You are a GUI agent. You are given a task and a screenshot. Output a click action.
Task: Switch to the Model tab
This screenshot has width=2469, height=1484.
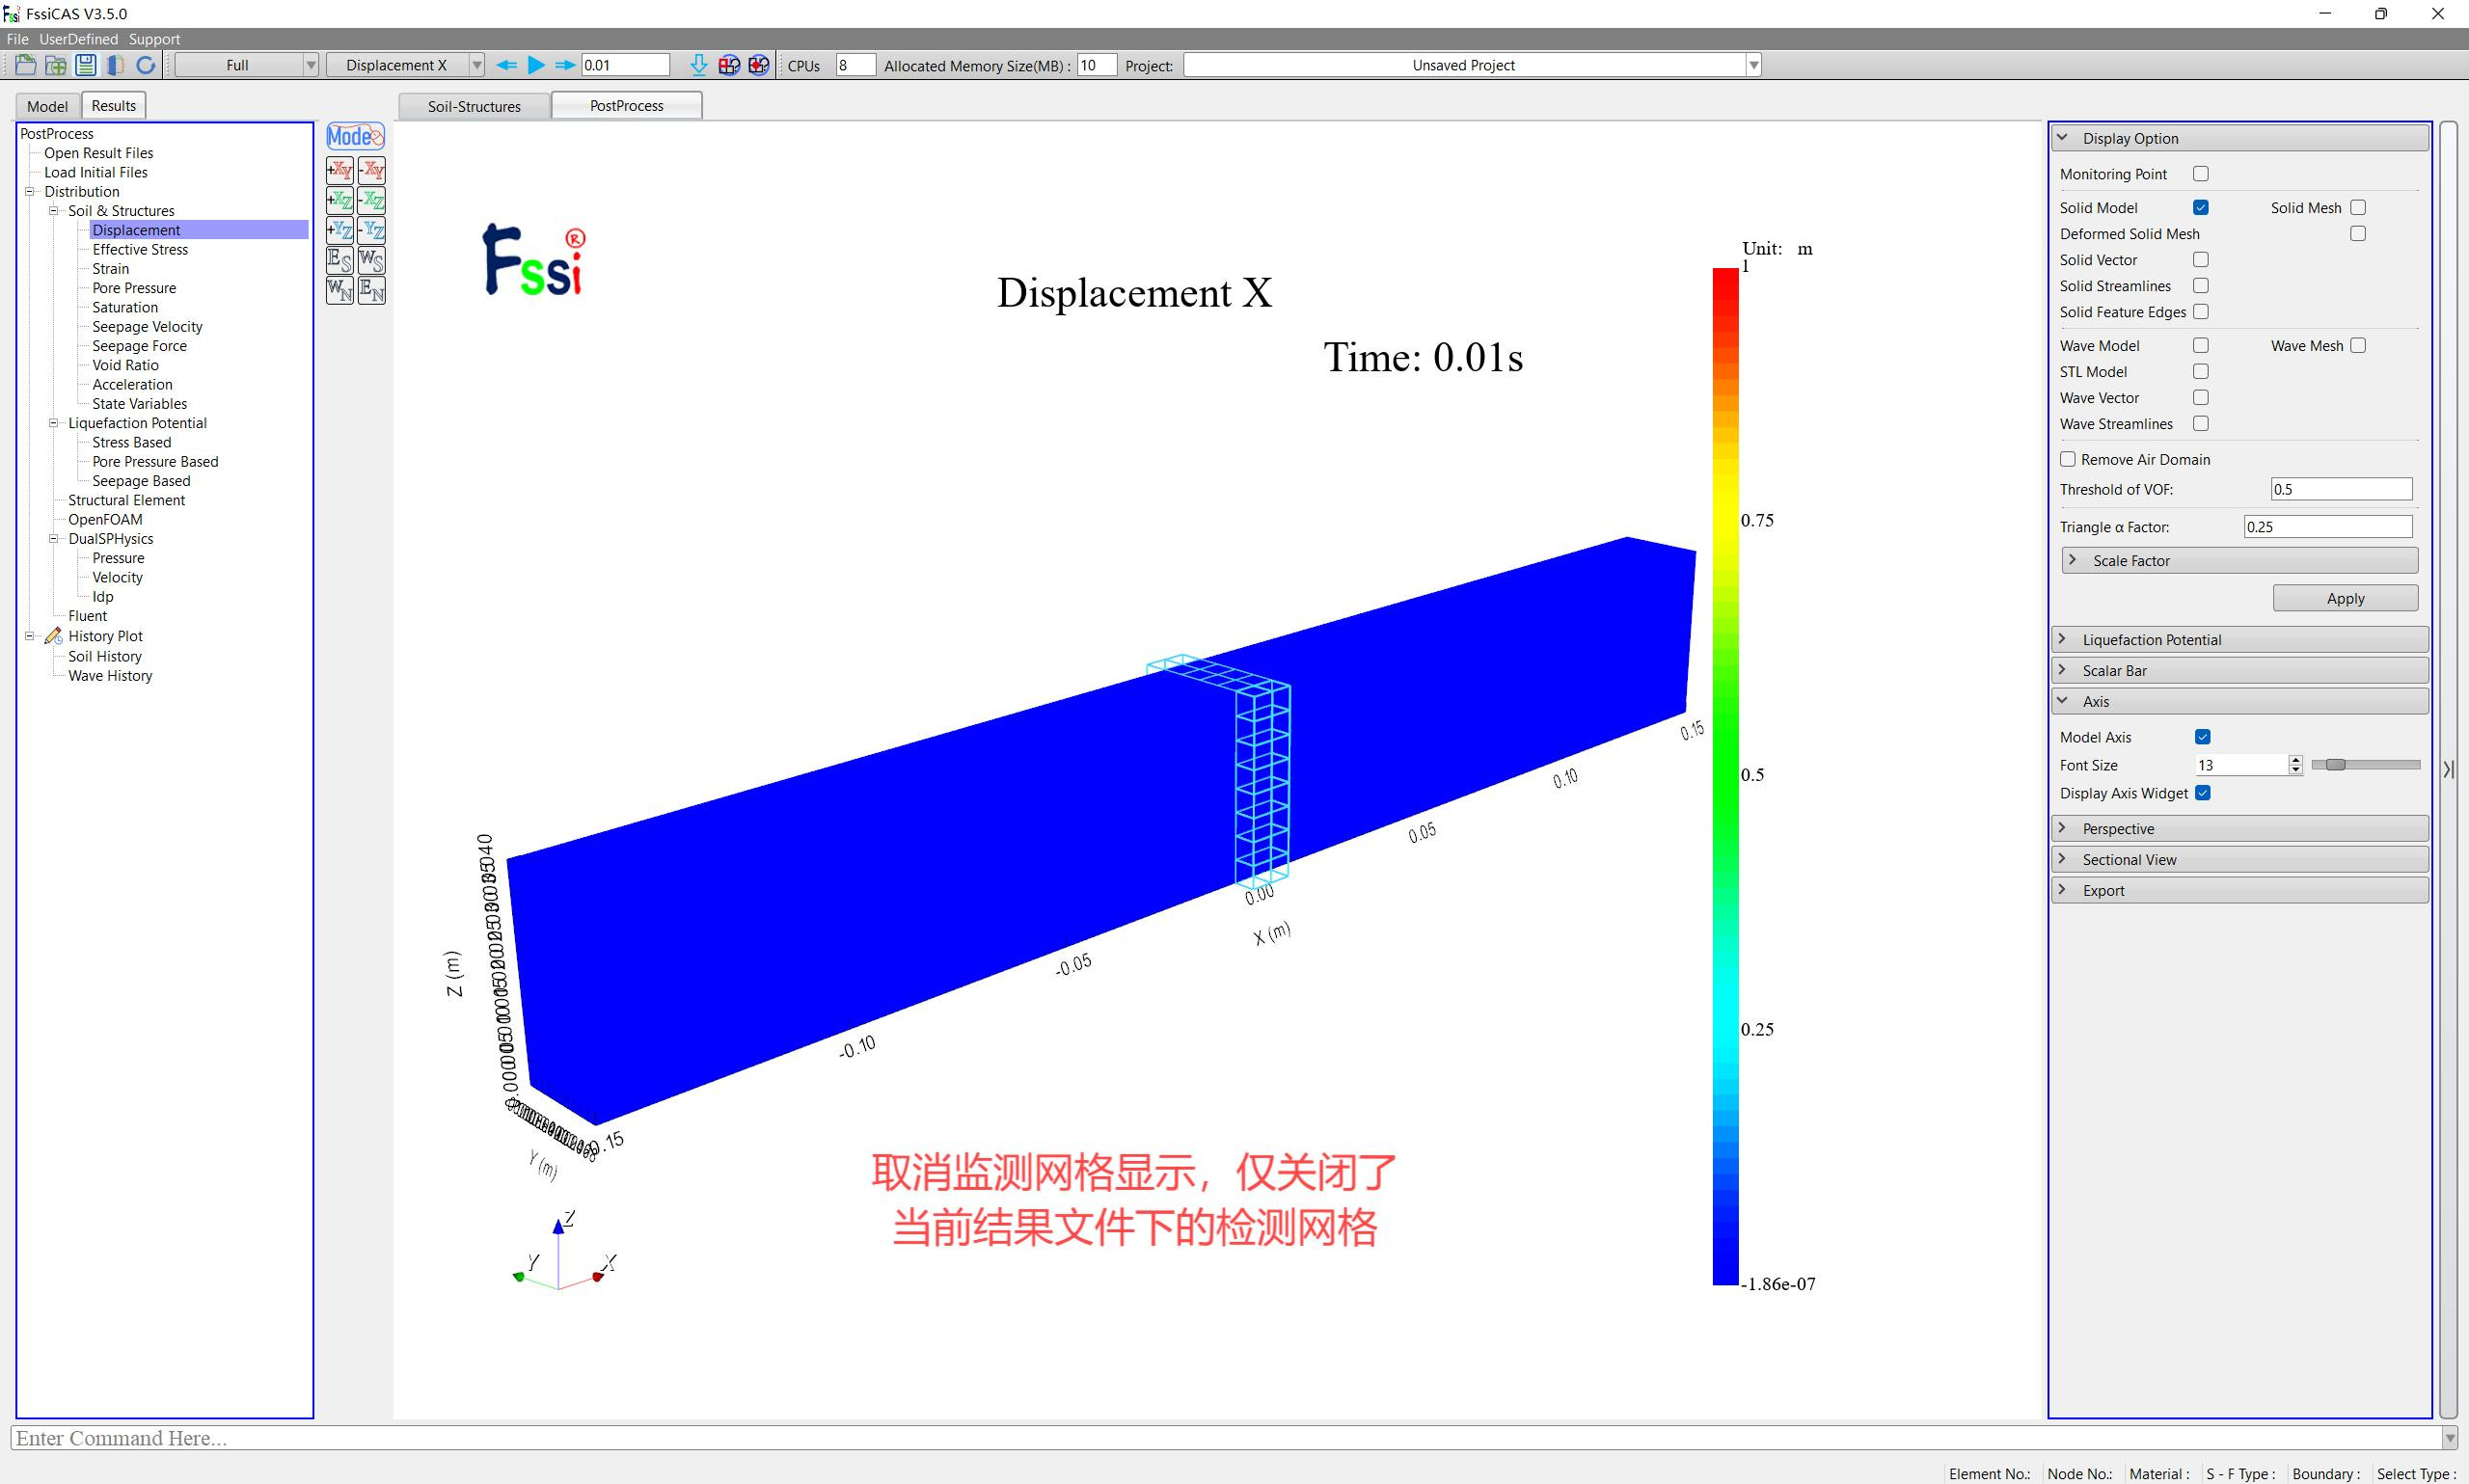click(47, 106)
